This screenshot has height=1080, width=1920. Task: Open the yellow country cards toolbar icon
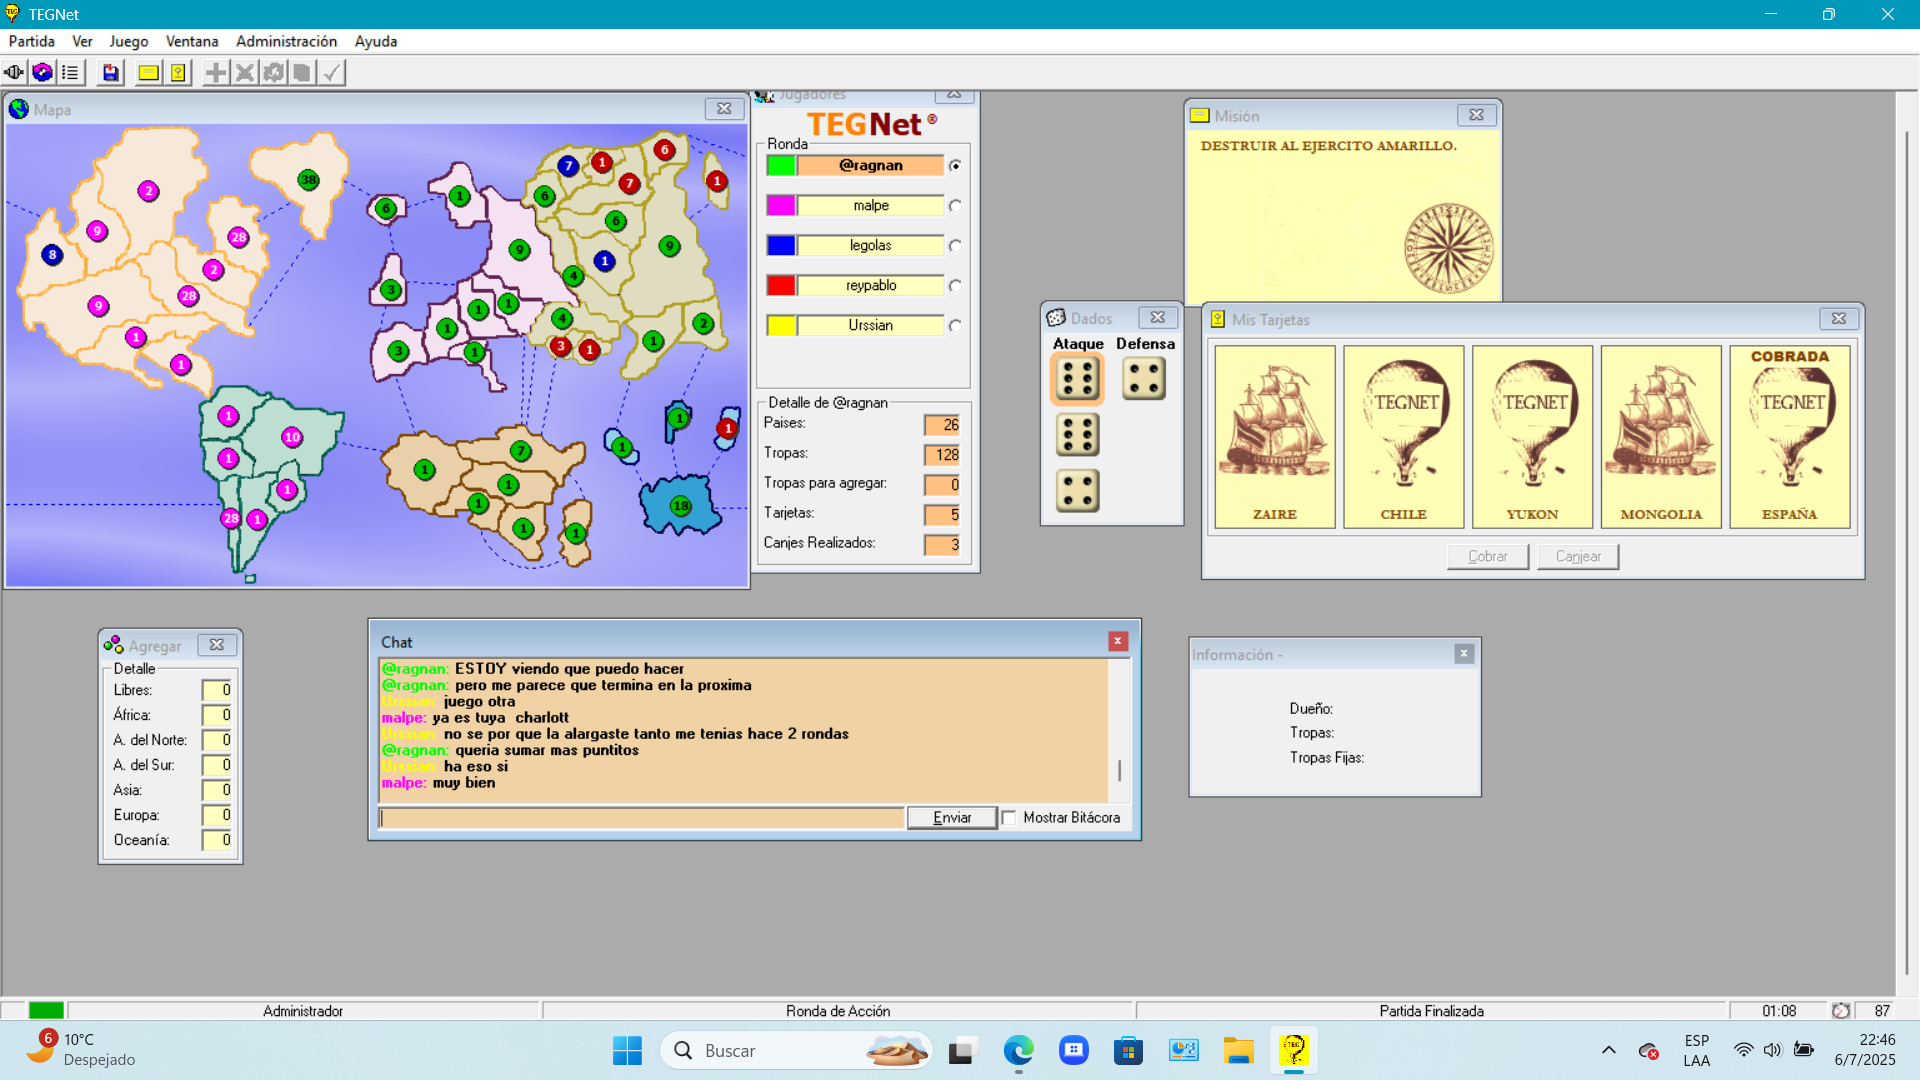coord(177,72)
